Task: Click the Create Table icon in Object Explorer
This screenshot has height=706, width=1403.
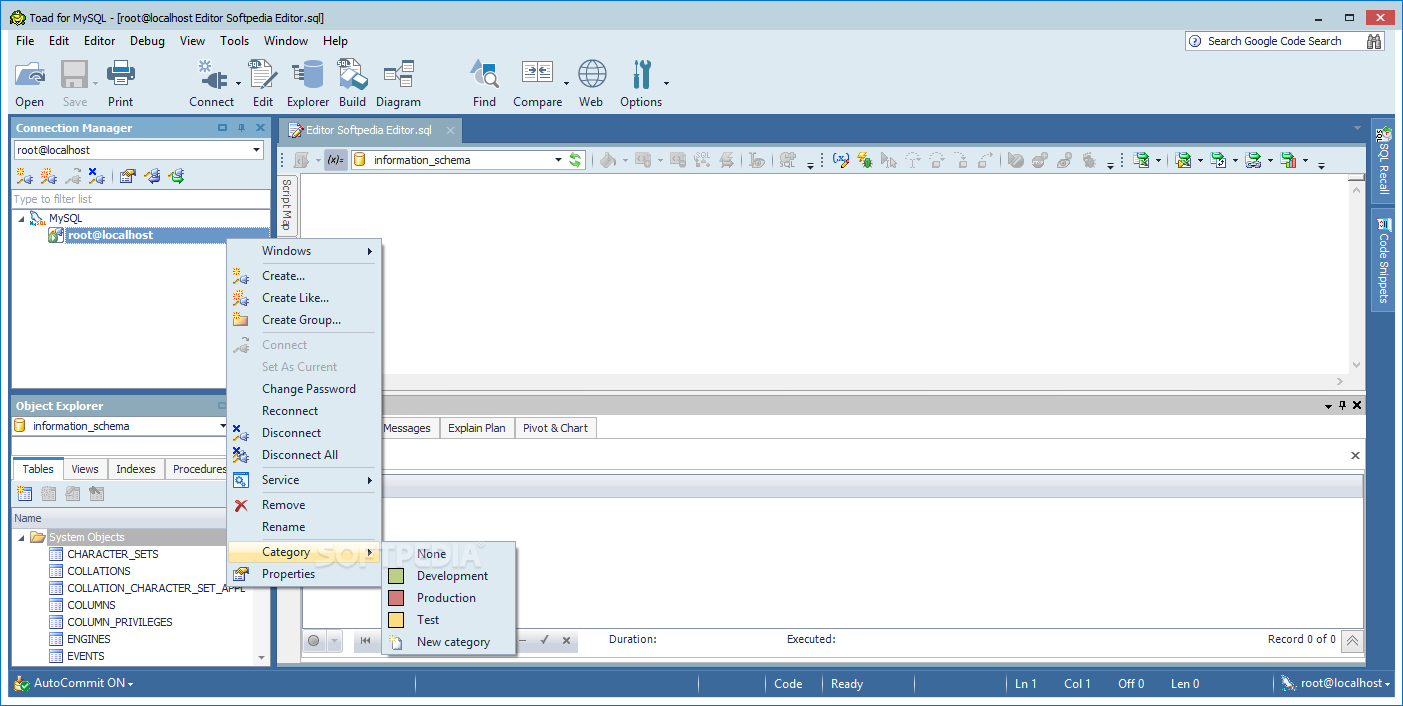Action: (25, 494)
